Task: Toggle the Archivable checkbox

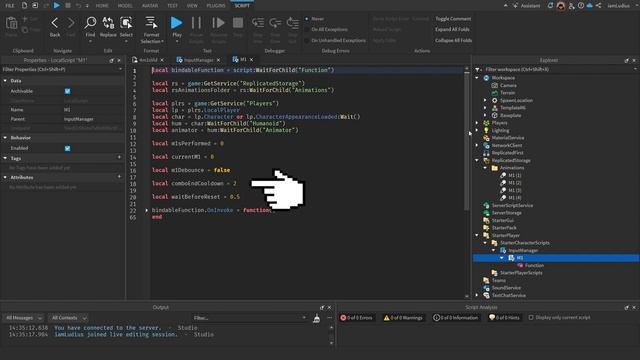Action: pyautogui.click(x=67, y=91)
